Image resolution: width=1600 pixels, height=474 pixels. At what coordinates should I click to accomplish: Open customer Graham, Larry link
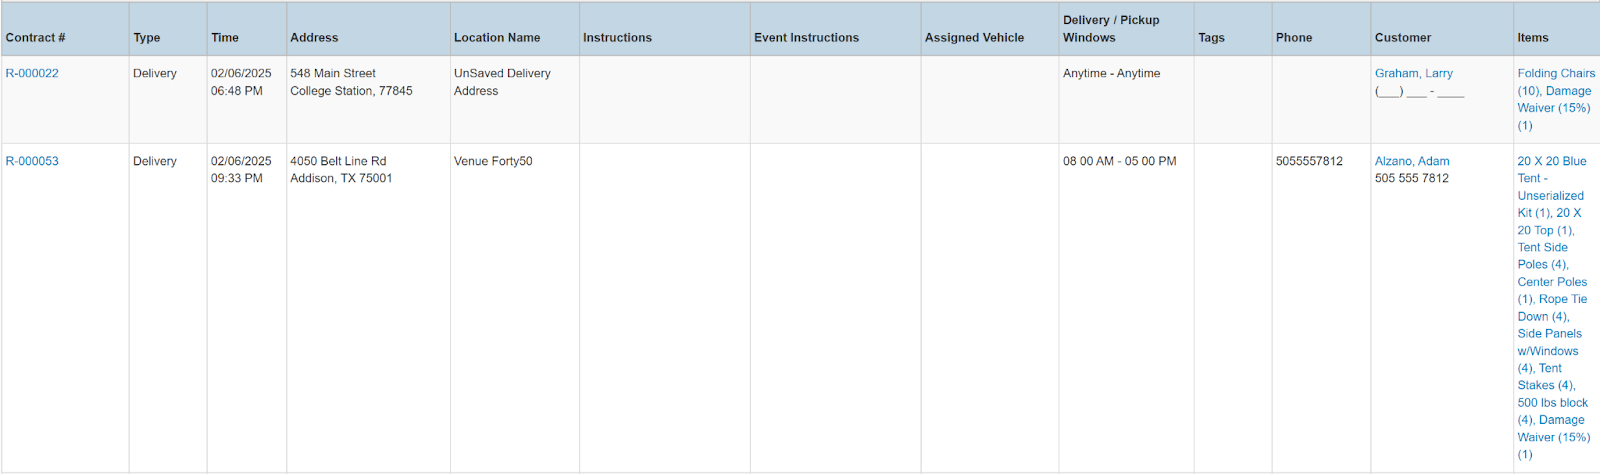pyautogui.click(x=1413, y=73)
